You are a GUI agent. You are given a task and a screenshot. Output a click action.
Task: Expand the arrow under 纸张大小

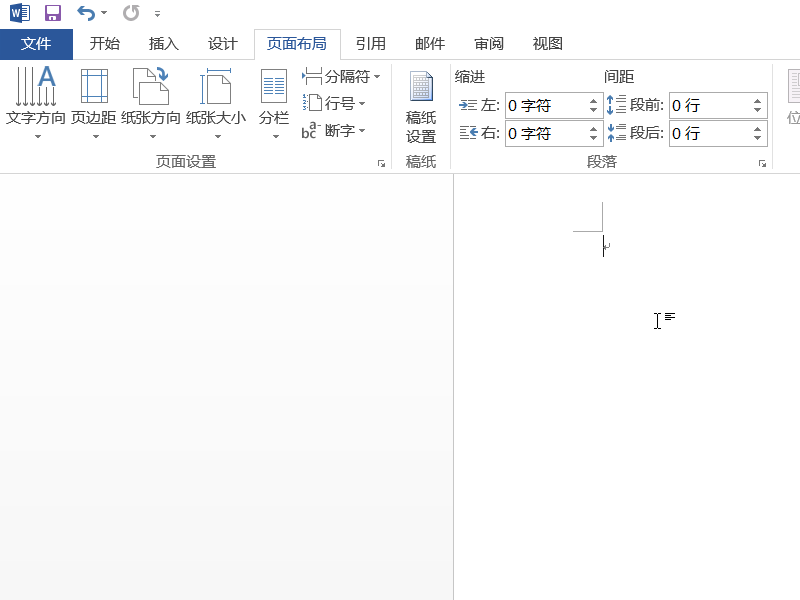(x=218, y=137)
